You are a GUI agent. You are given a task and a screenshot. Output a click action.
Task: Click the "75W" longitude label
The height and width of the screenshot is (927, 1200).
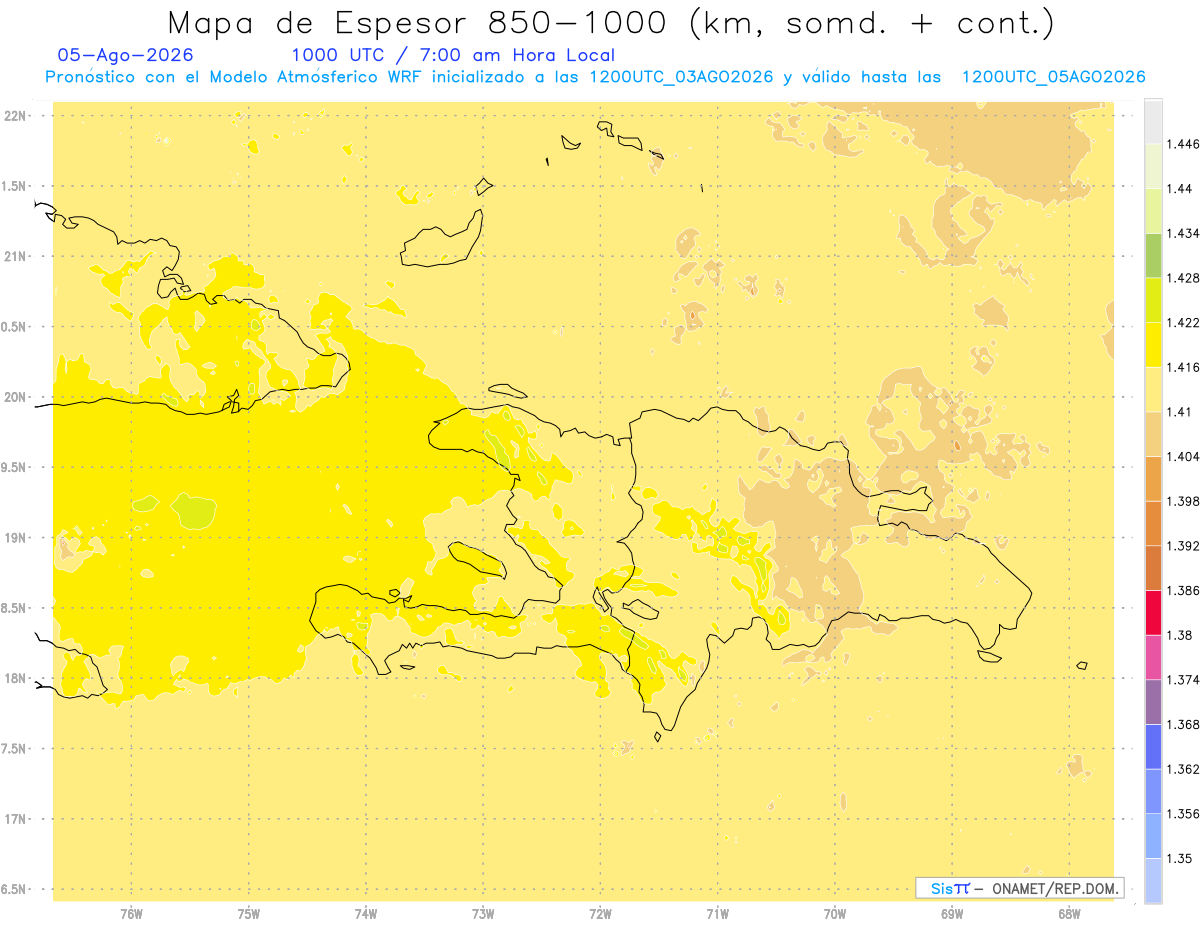[249, 913]
